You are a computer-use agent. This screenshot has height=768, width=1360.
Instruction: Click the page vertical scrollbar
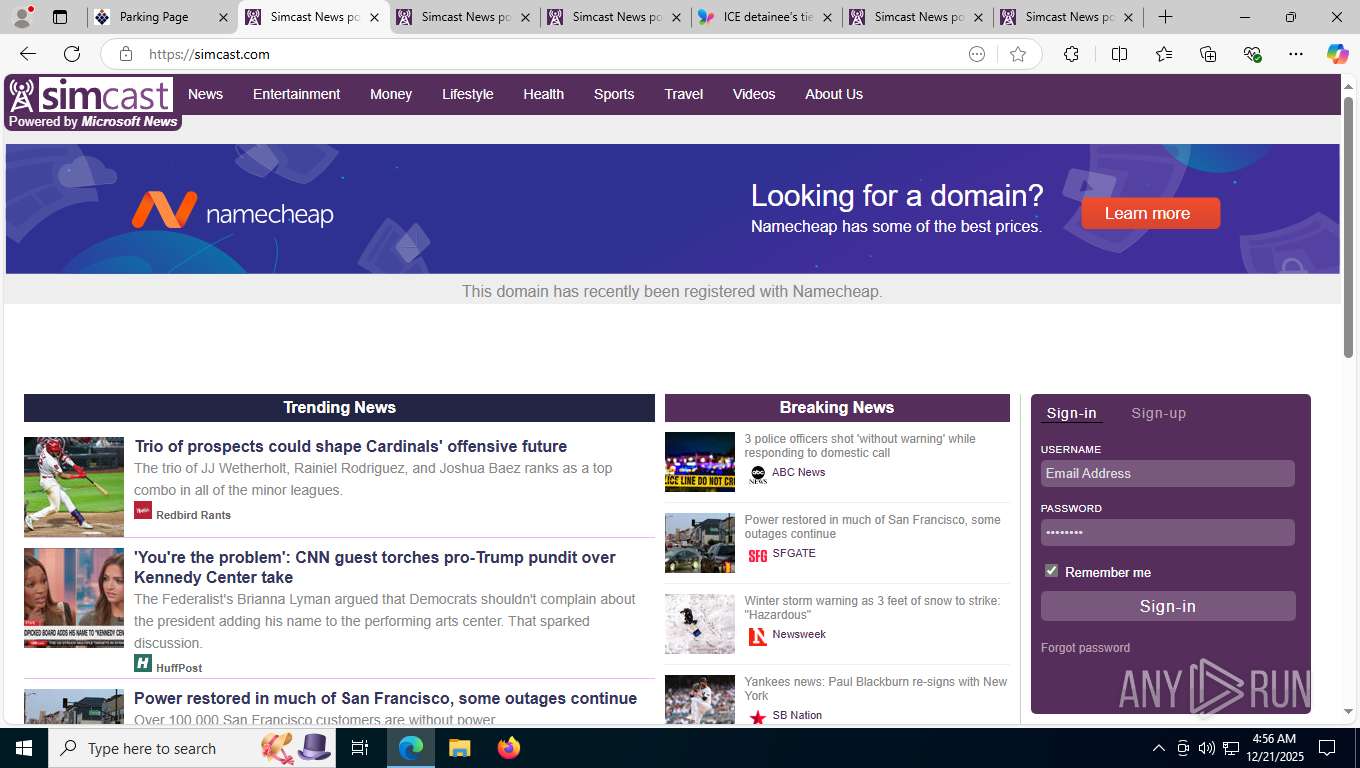pos(1349,227)
